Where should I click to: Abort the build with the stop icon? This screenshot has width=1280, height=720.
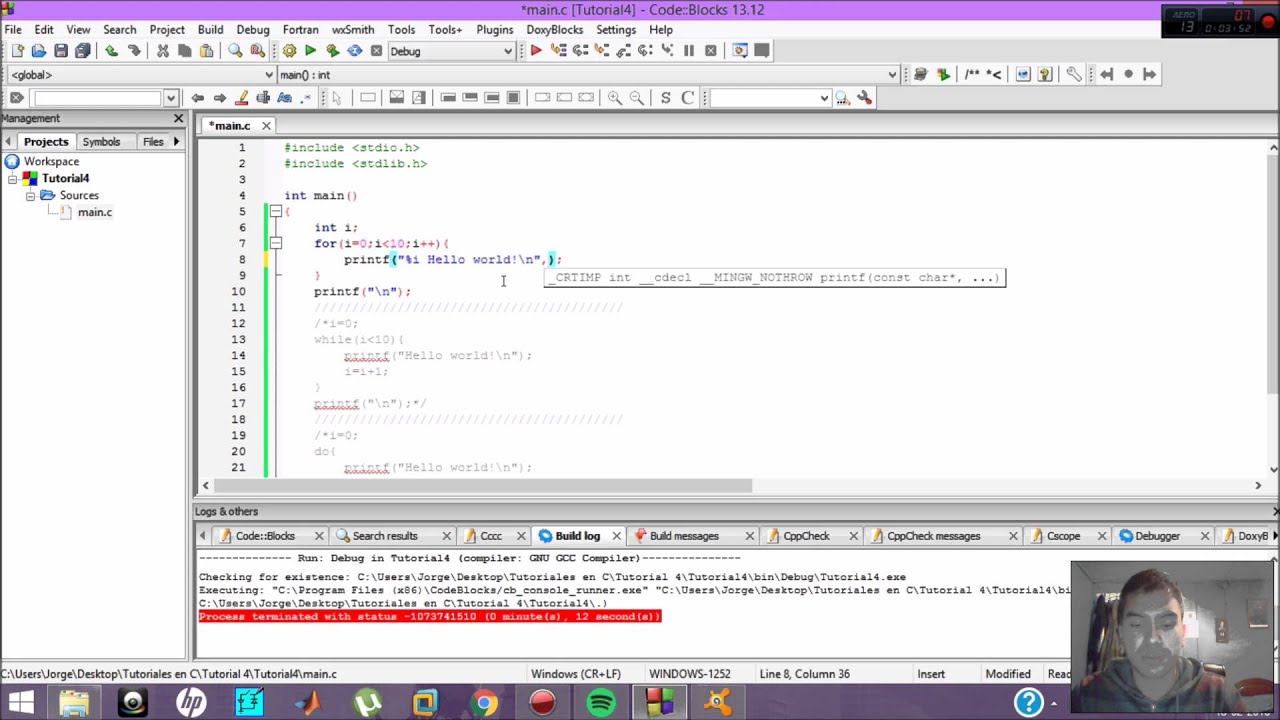coord(377,51)
